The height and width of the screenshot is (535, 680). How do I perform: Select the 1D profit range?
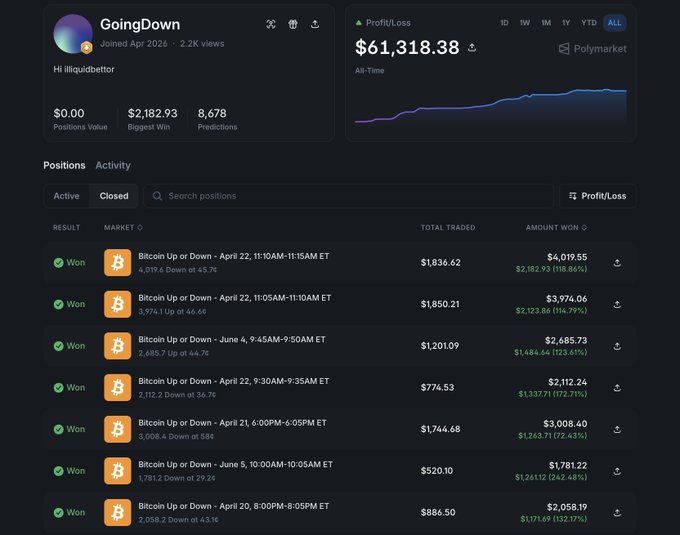tap(504, 23)
